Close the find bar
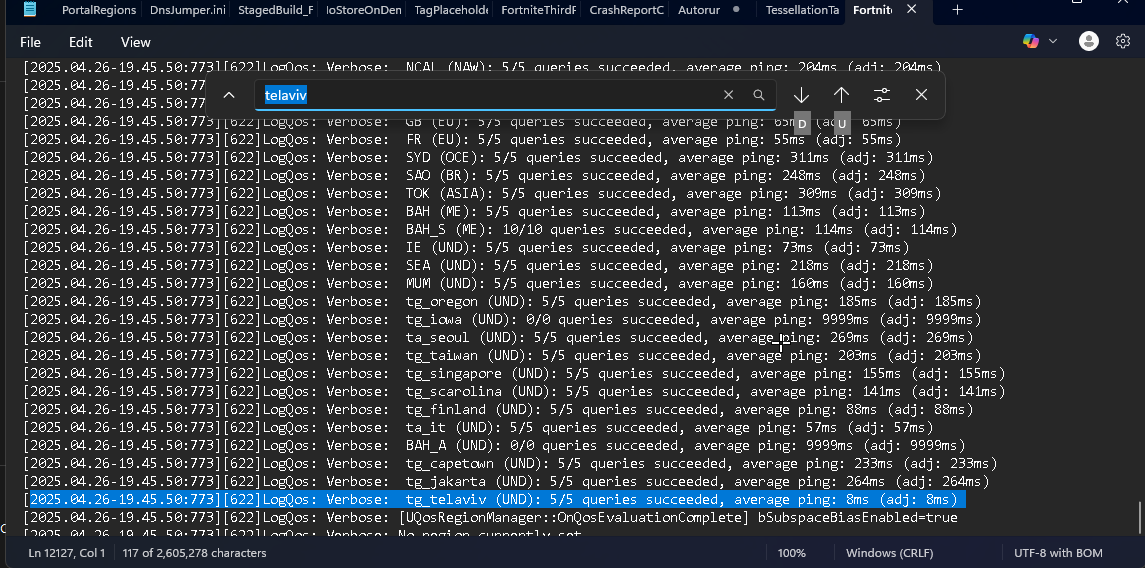Viewport: 1145px width, 568px height. coord(921,95)
